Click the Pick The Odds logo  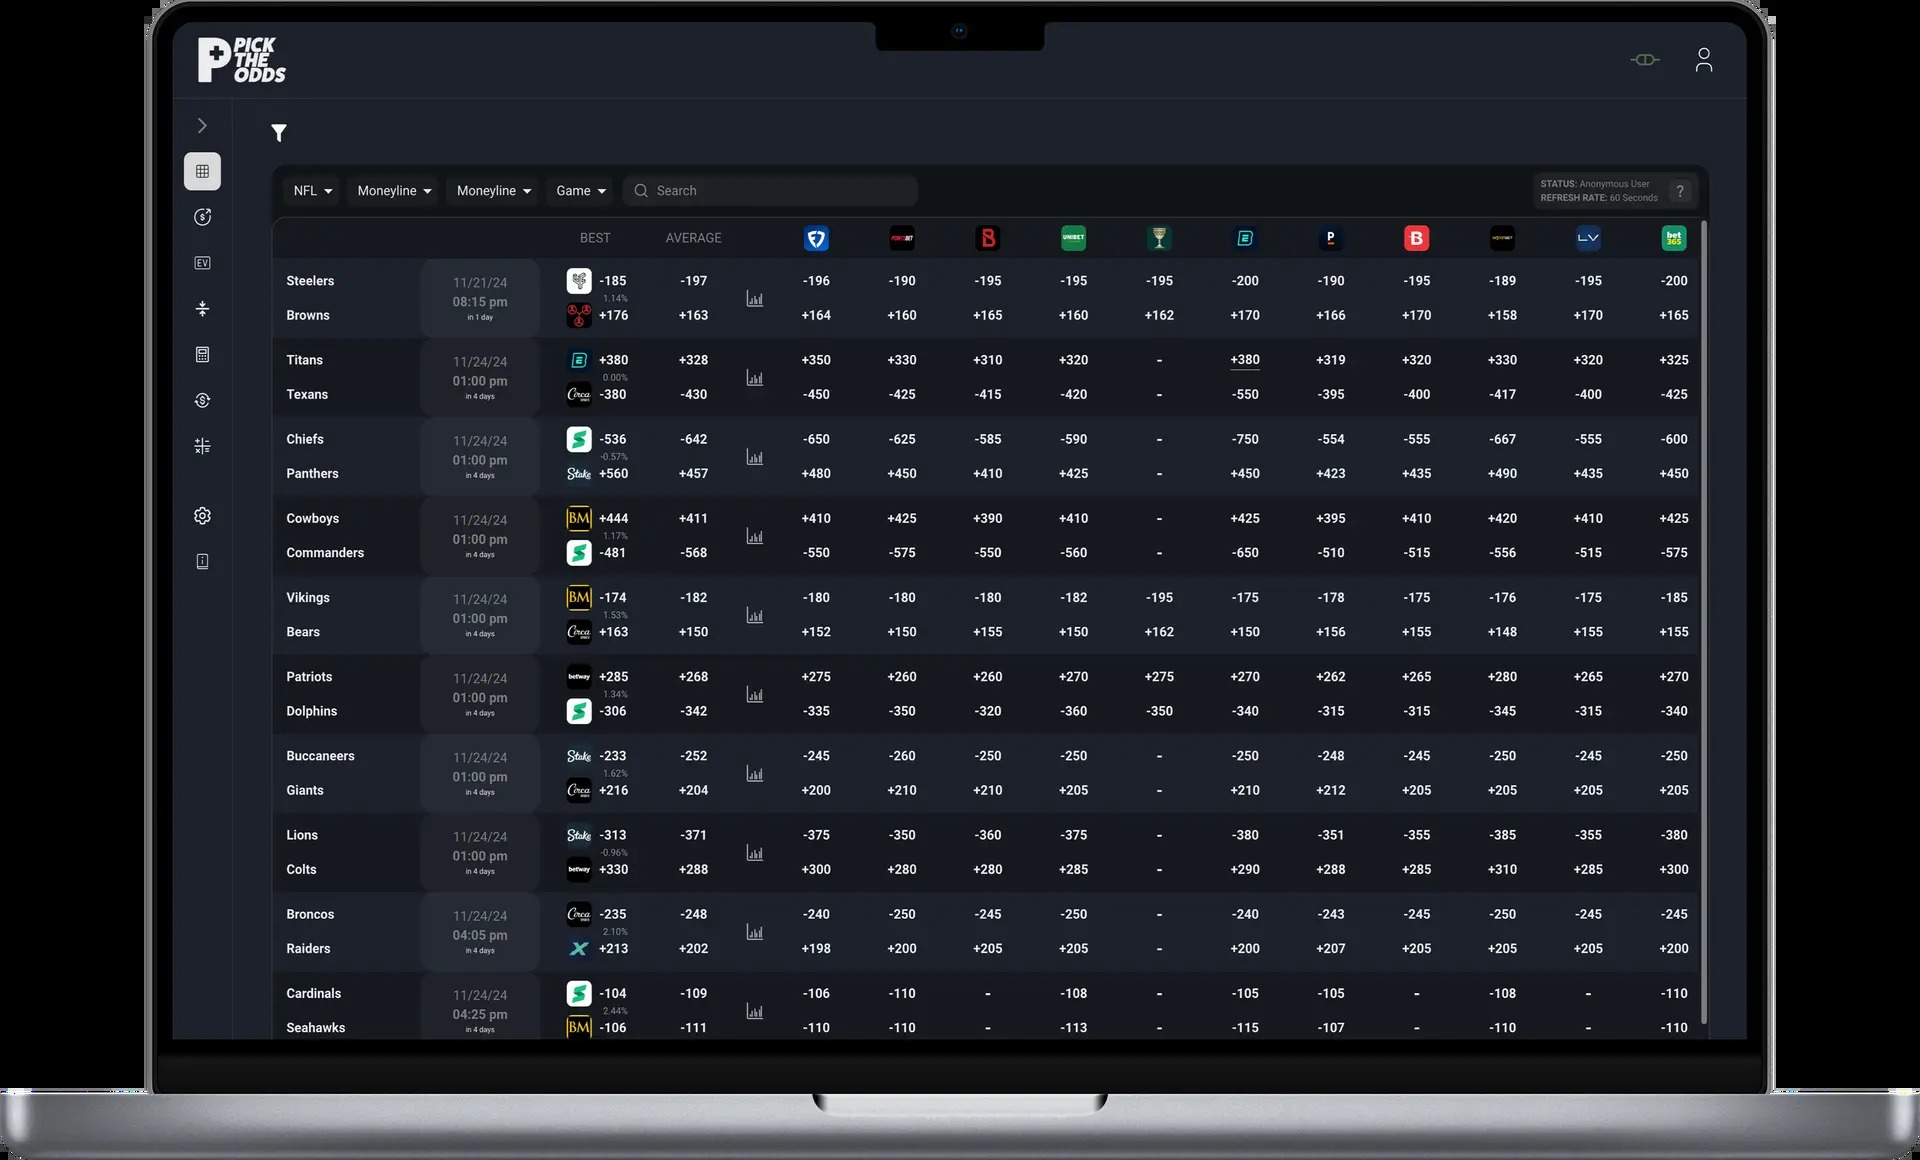tap(241, 60)
